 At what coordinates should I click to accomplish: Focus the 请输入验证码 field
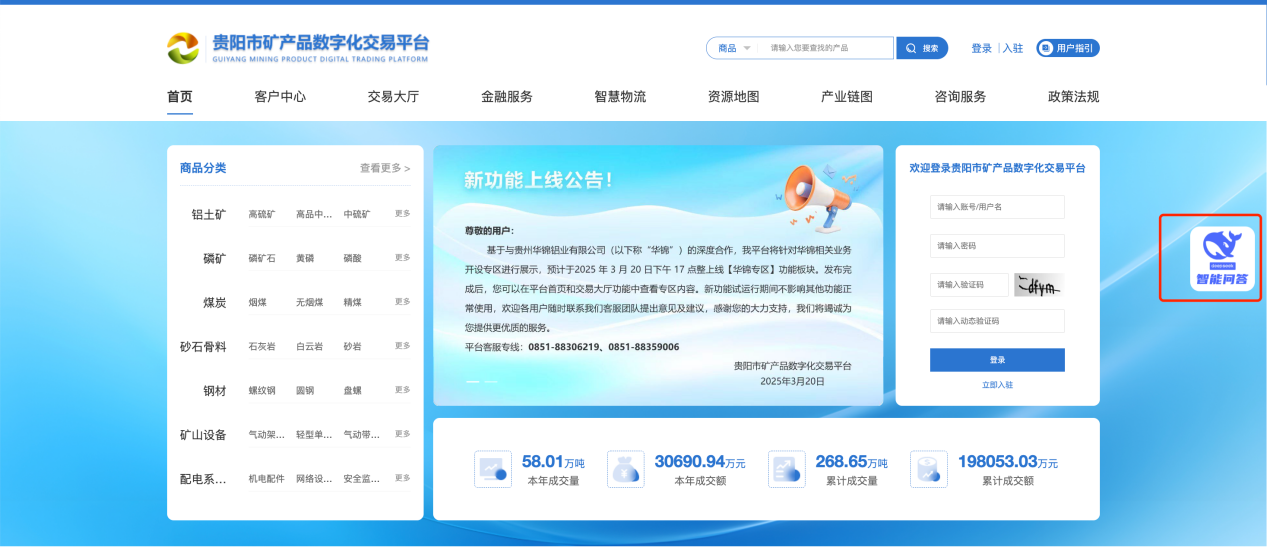tap(969, 285)
